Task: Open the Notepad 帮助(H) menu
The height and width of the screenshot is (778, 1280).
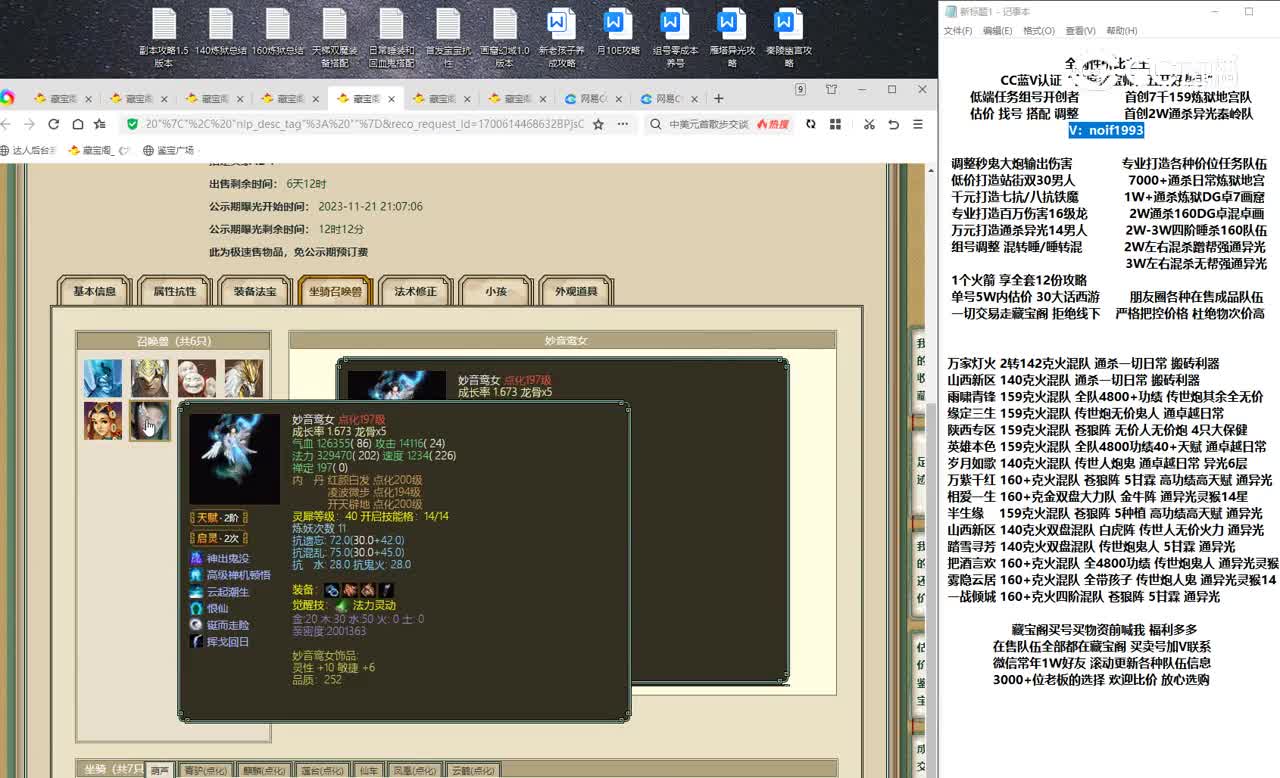Action: [x=1121, y=31]
